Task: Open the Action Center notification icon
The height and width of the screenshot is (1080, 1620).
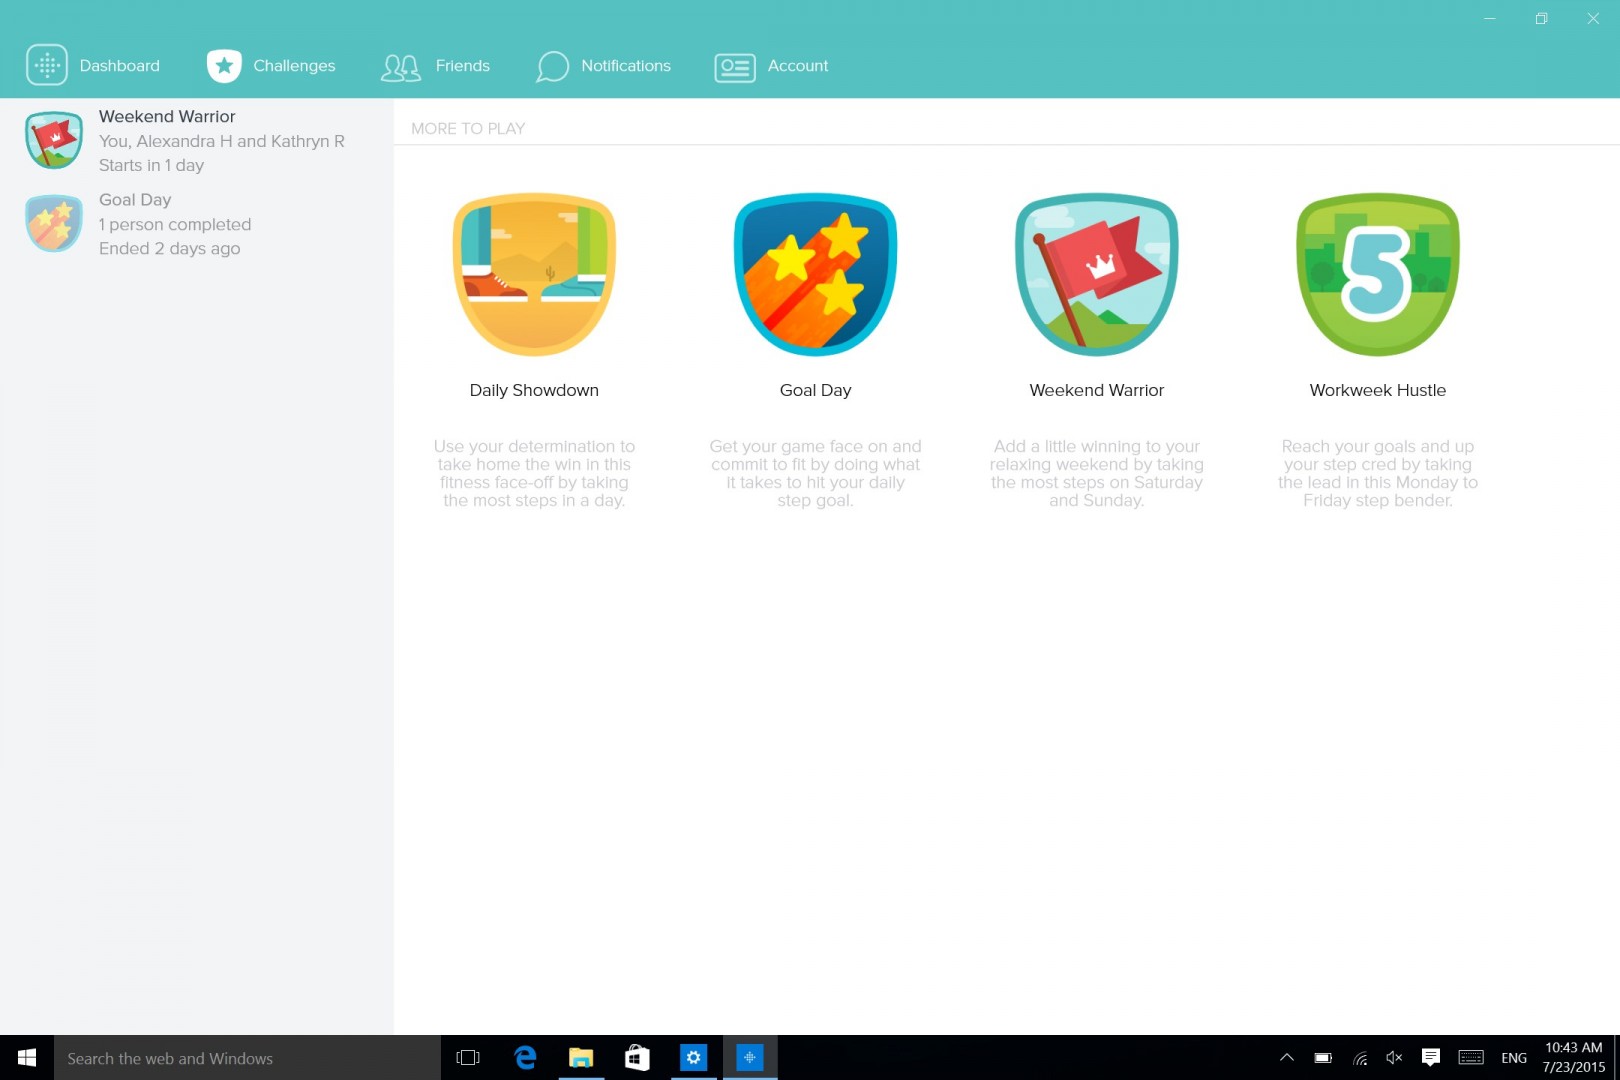Action: coord(1431,1058)
